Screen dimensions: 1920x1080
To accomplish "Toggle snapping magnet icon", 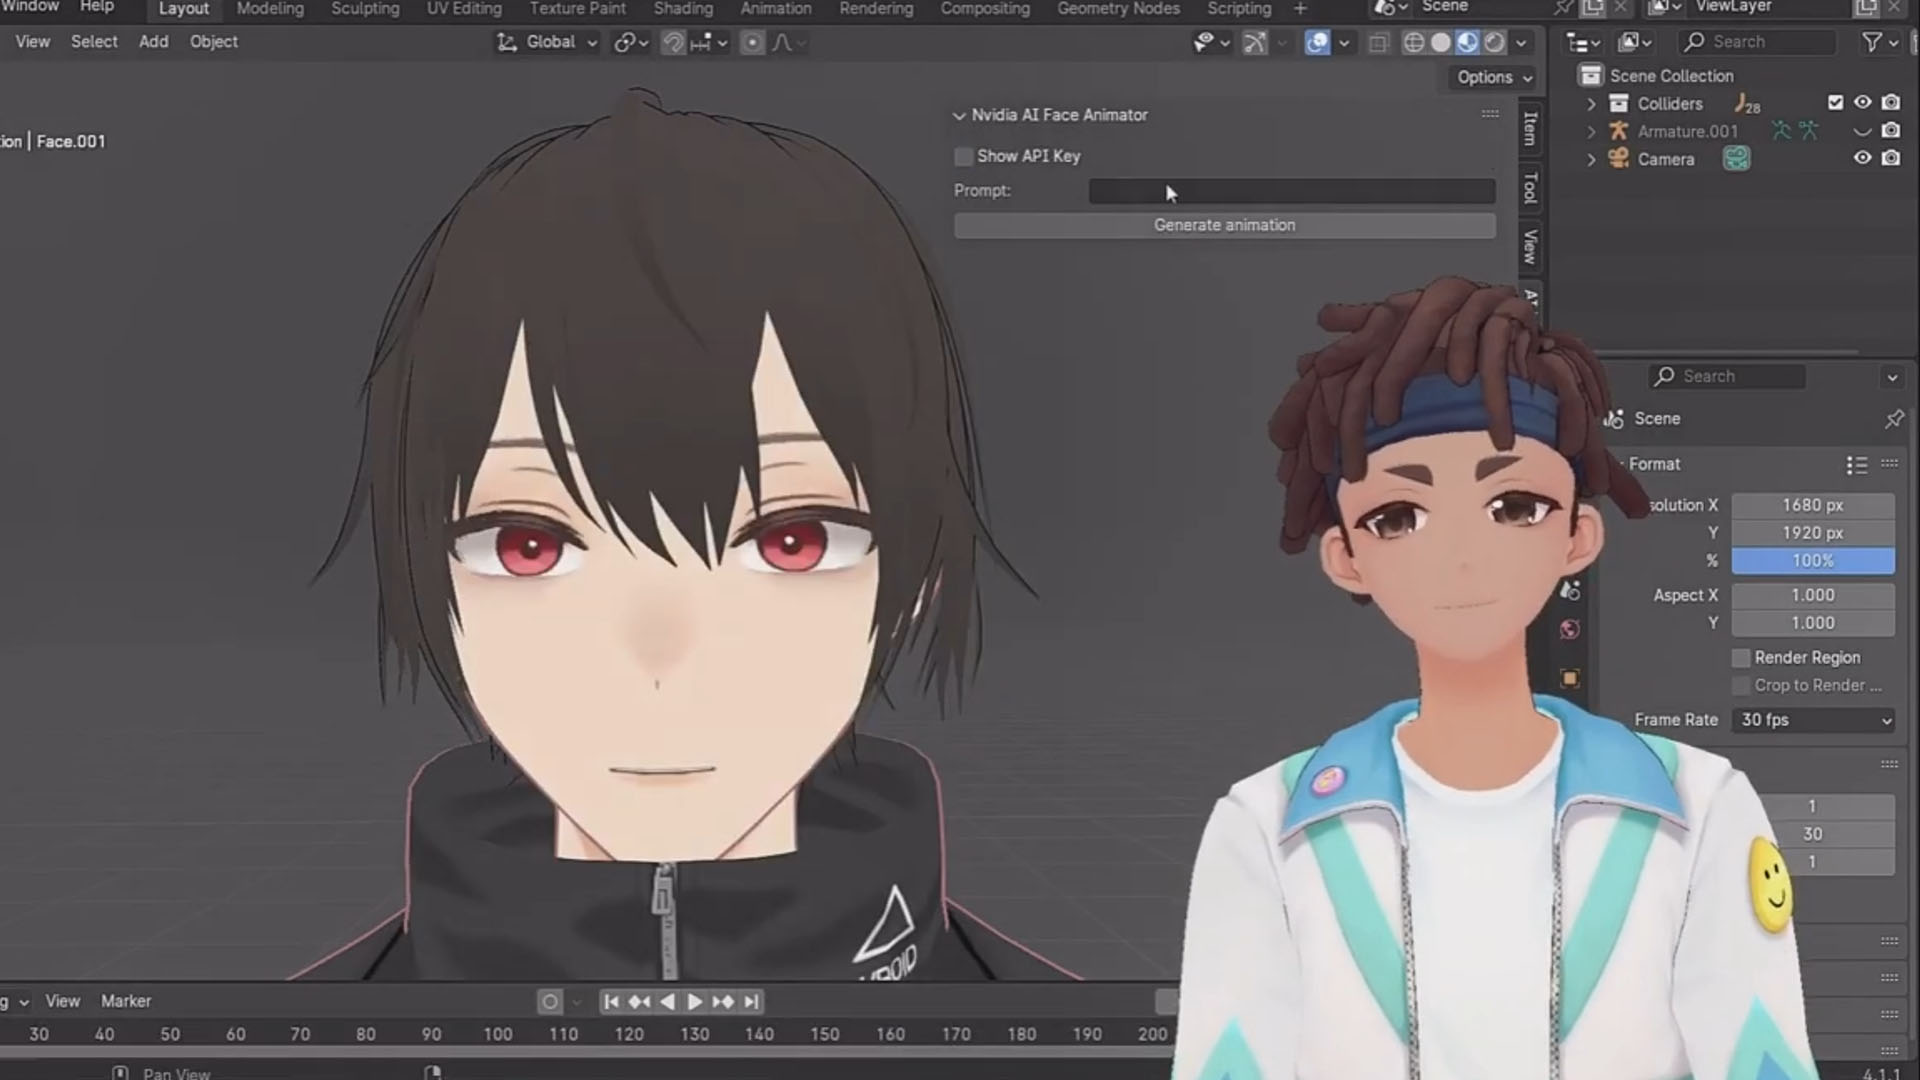I will click(673, 42).
